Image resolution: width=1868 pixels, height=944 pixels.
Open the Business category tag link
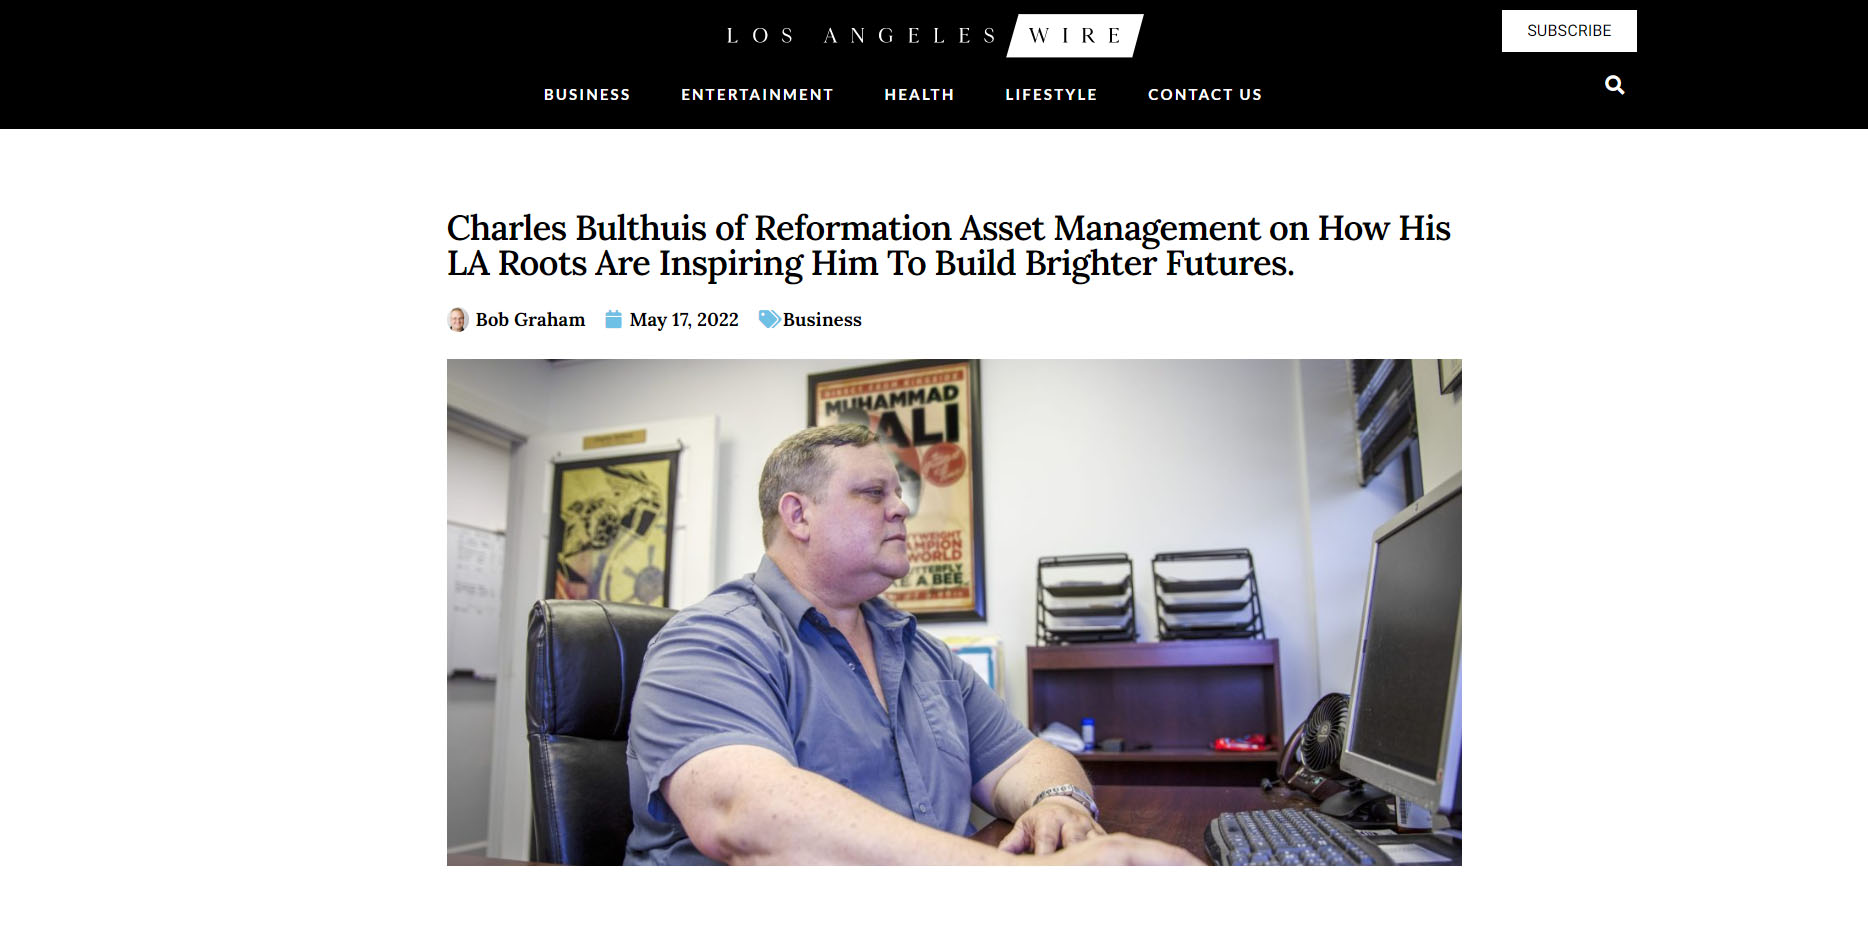(822, 319)
